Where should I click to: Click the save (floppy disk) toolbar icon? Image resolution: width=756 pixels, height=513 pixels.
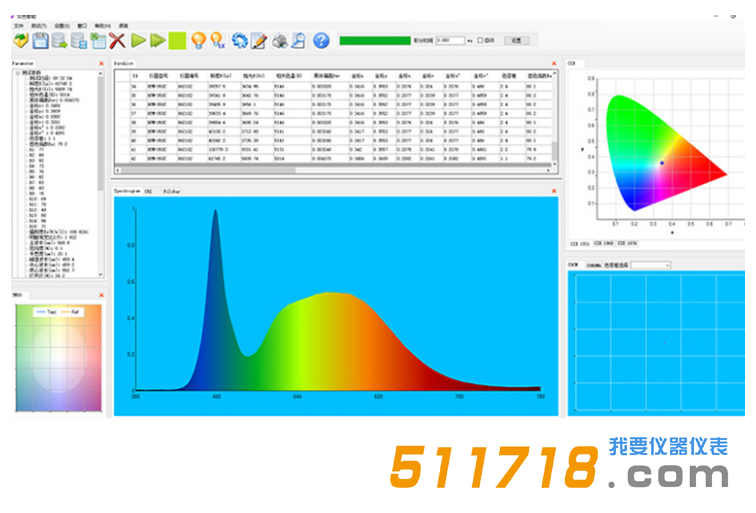tap(40, 41)
